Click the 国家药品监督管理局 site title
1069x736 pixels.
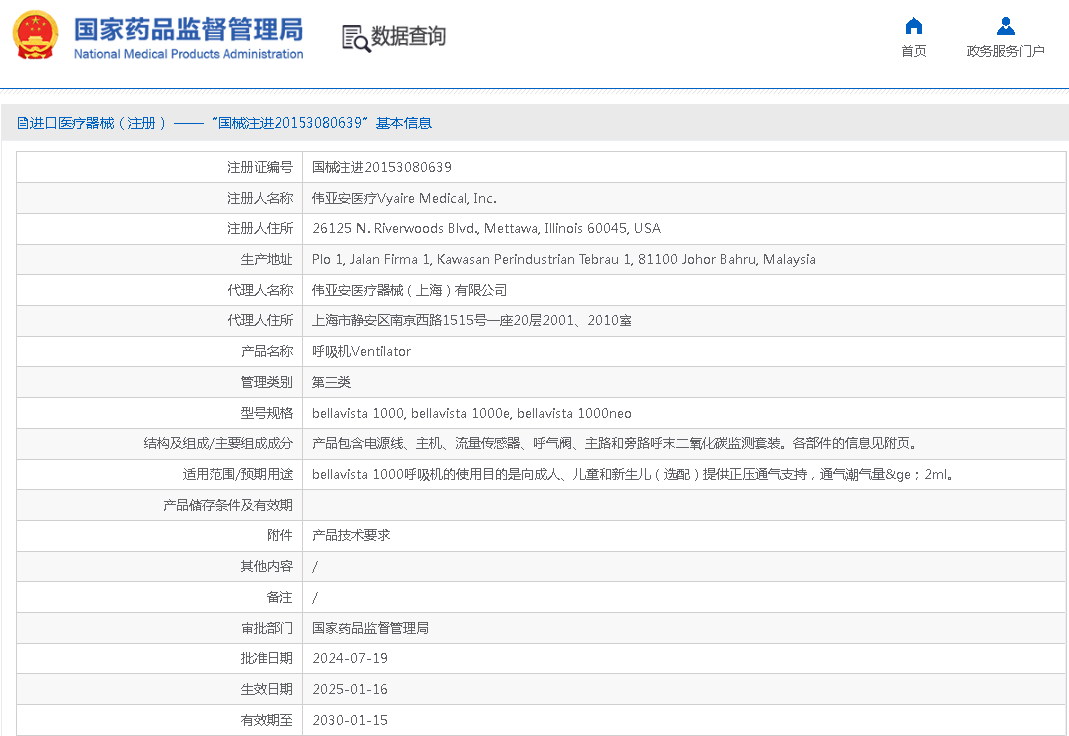coord(188,28)
